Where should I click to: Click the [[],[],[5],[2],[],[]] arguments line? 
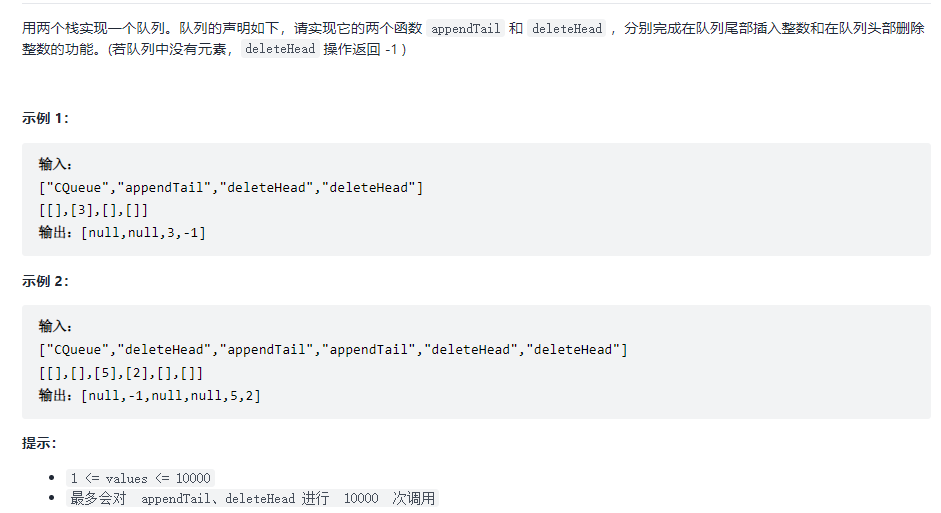(x=121, y=372)
